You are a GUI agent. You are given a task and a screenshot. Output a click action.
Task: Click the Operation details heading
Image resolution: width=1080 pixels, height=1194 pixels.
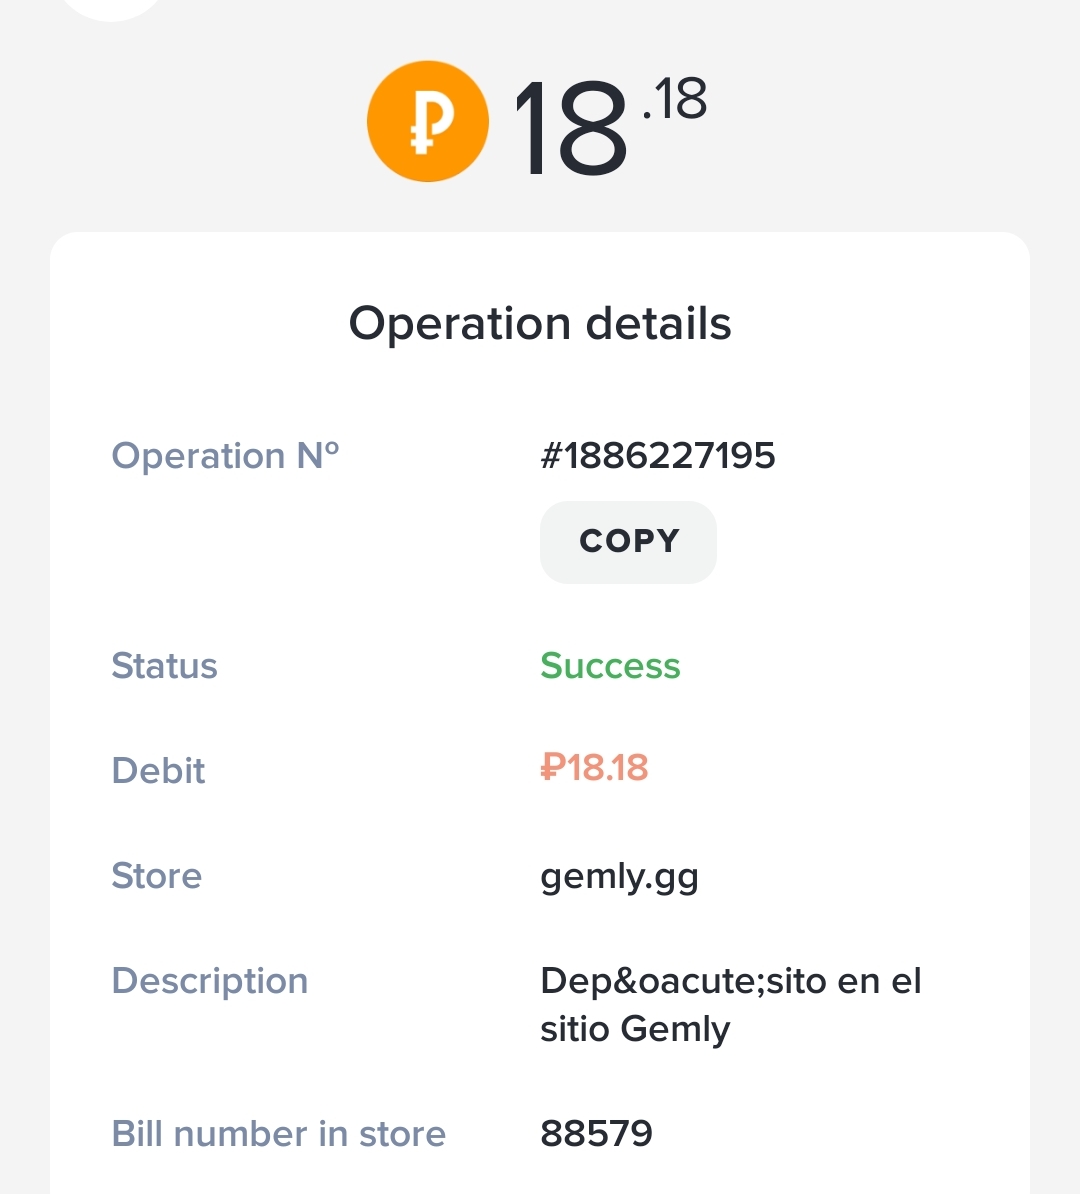tap(540, 324)
